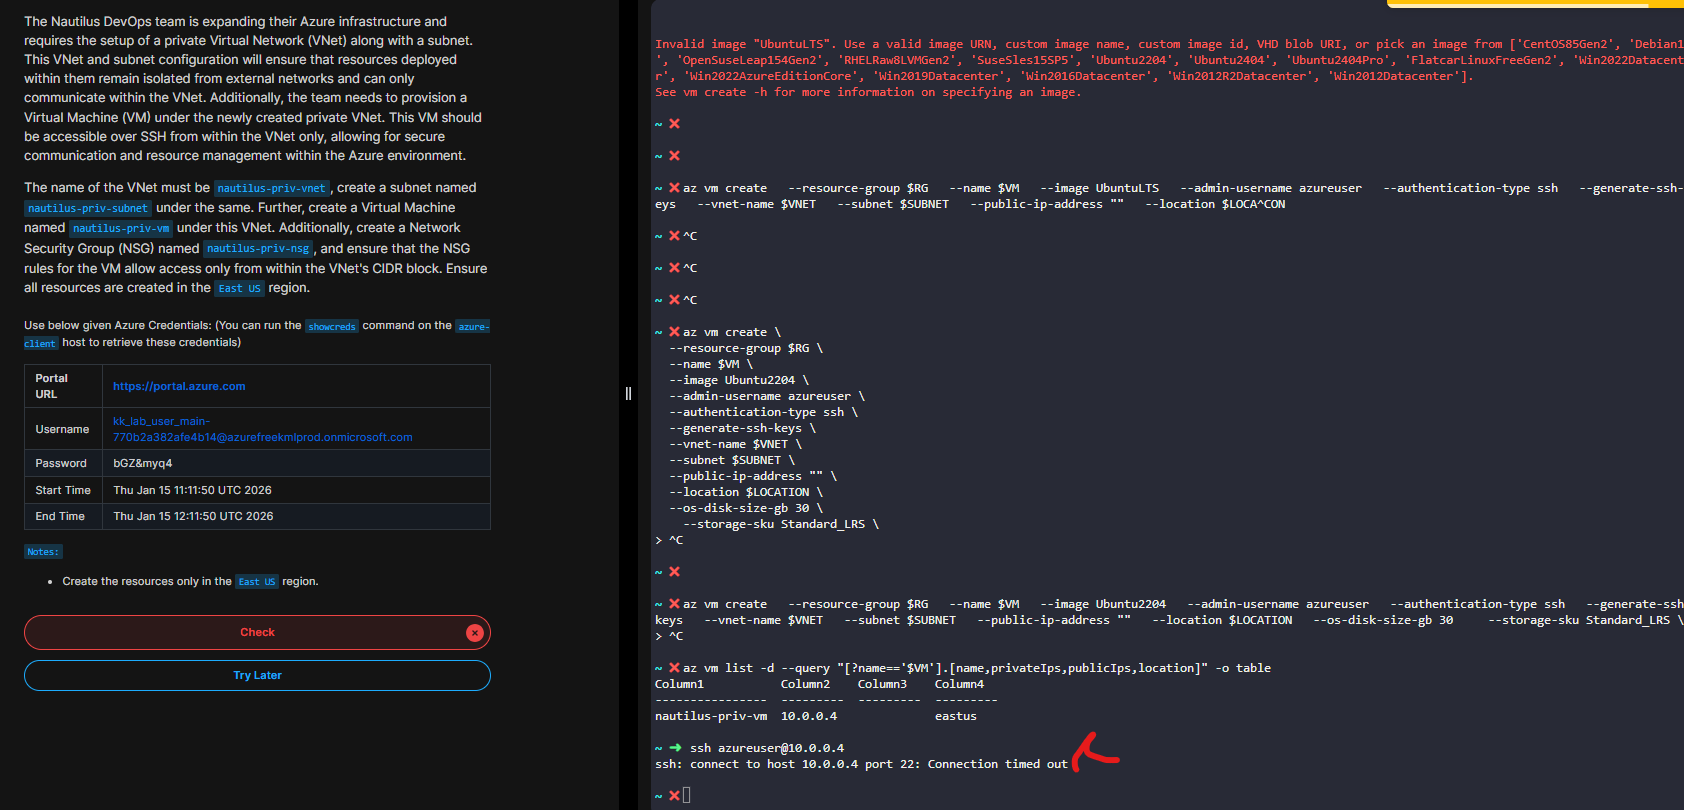Click the red X prompt beside cursor
1684x810 pixels.
pyautogui.click(x=674, y=796)
